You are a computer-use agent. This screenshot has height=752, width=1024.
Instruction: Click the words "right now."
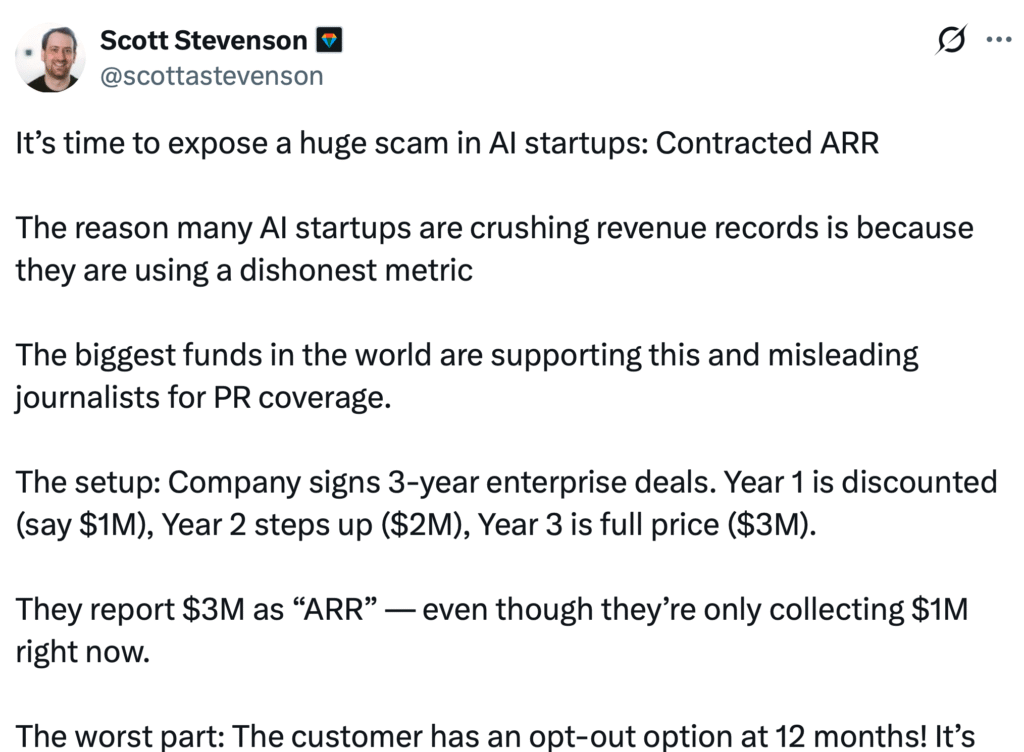(x=82, y=652)
